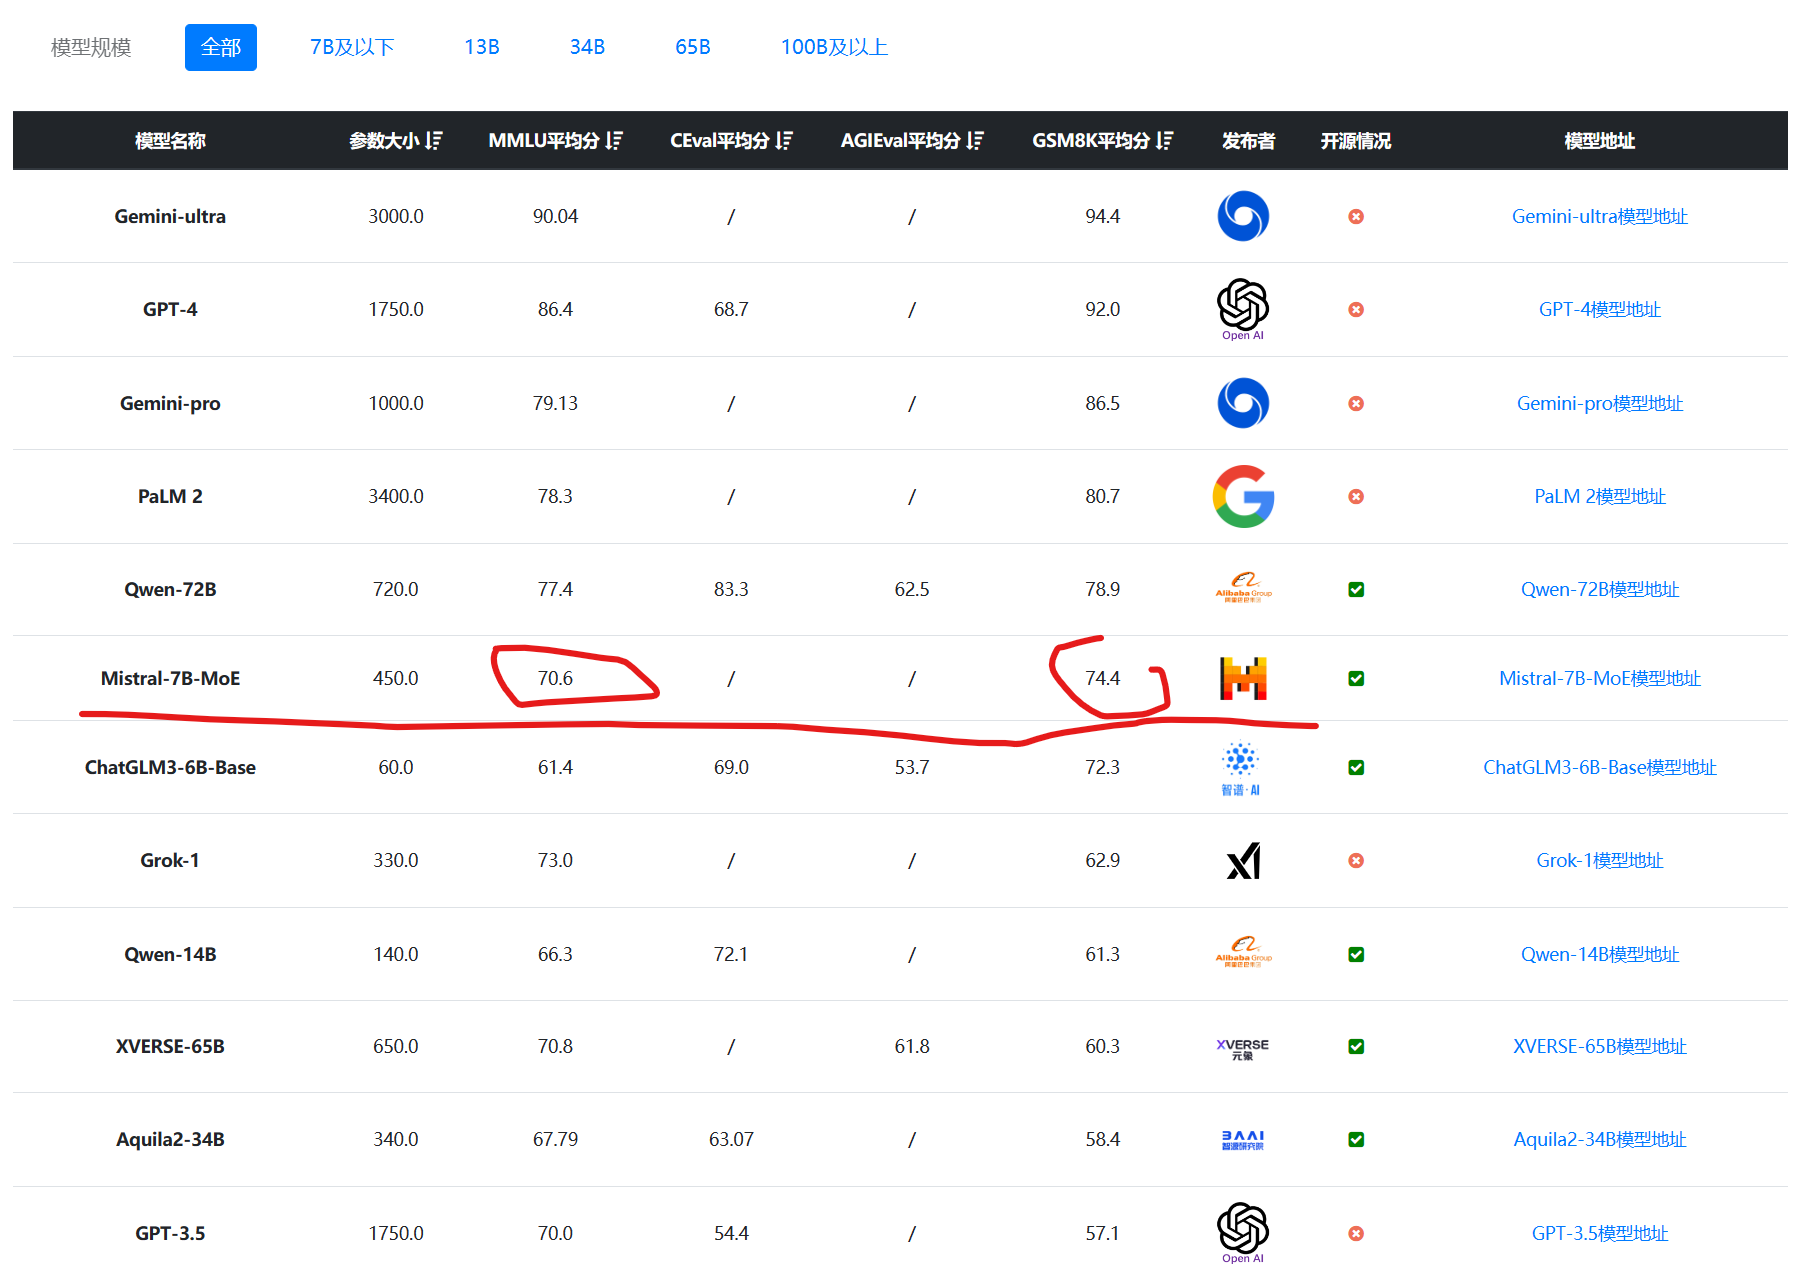This screenshot has width=1805, height=1278.
Task: Click open-source green check for Aquila2-34B
Action: point(1356,1139)
